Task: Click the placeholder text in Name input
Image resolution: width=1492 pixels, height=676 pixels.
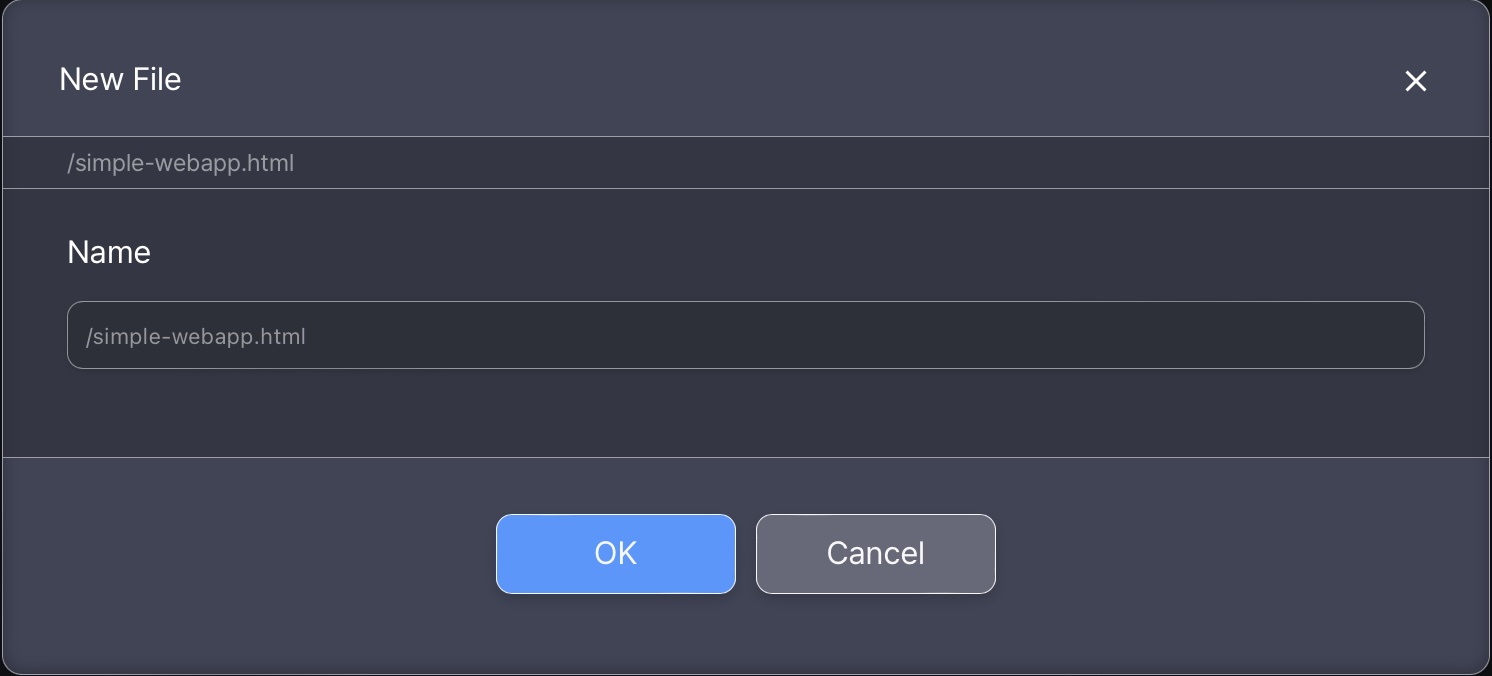Action: 196,337
